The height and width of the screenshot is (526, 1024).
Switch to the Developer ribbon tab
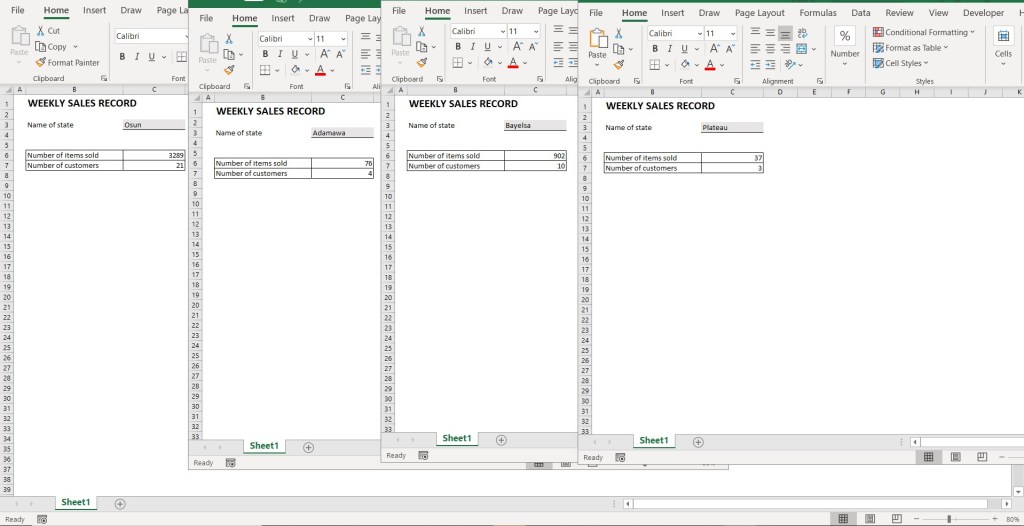tap(983, 12)
